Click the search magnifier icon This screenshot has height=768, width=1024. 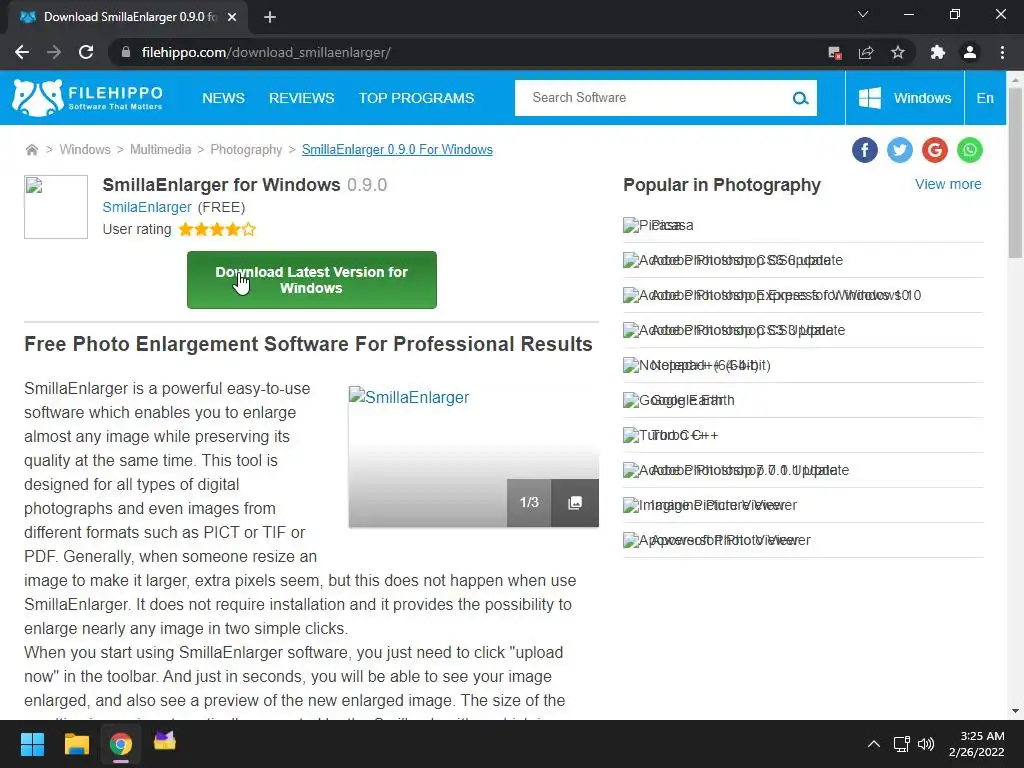[x=800, y=98]
